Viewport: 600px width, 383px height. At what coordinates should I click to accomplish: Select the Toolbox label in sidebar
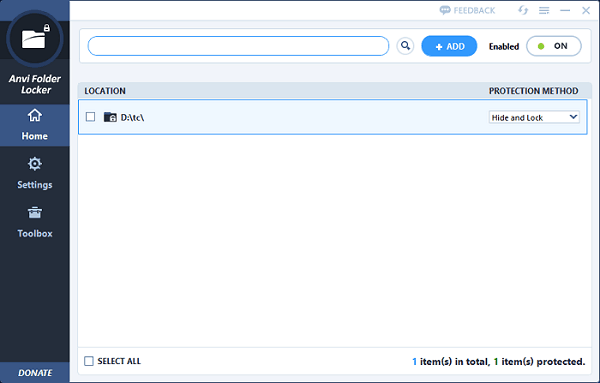pyautogui.click(x=35, y=233)
